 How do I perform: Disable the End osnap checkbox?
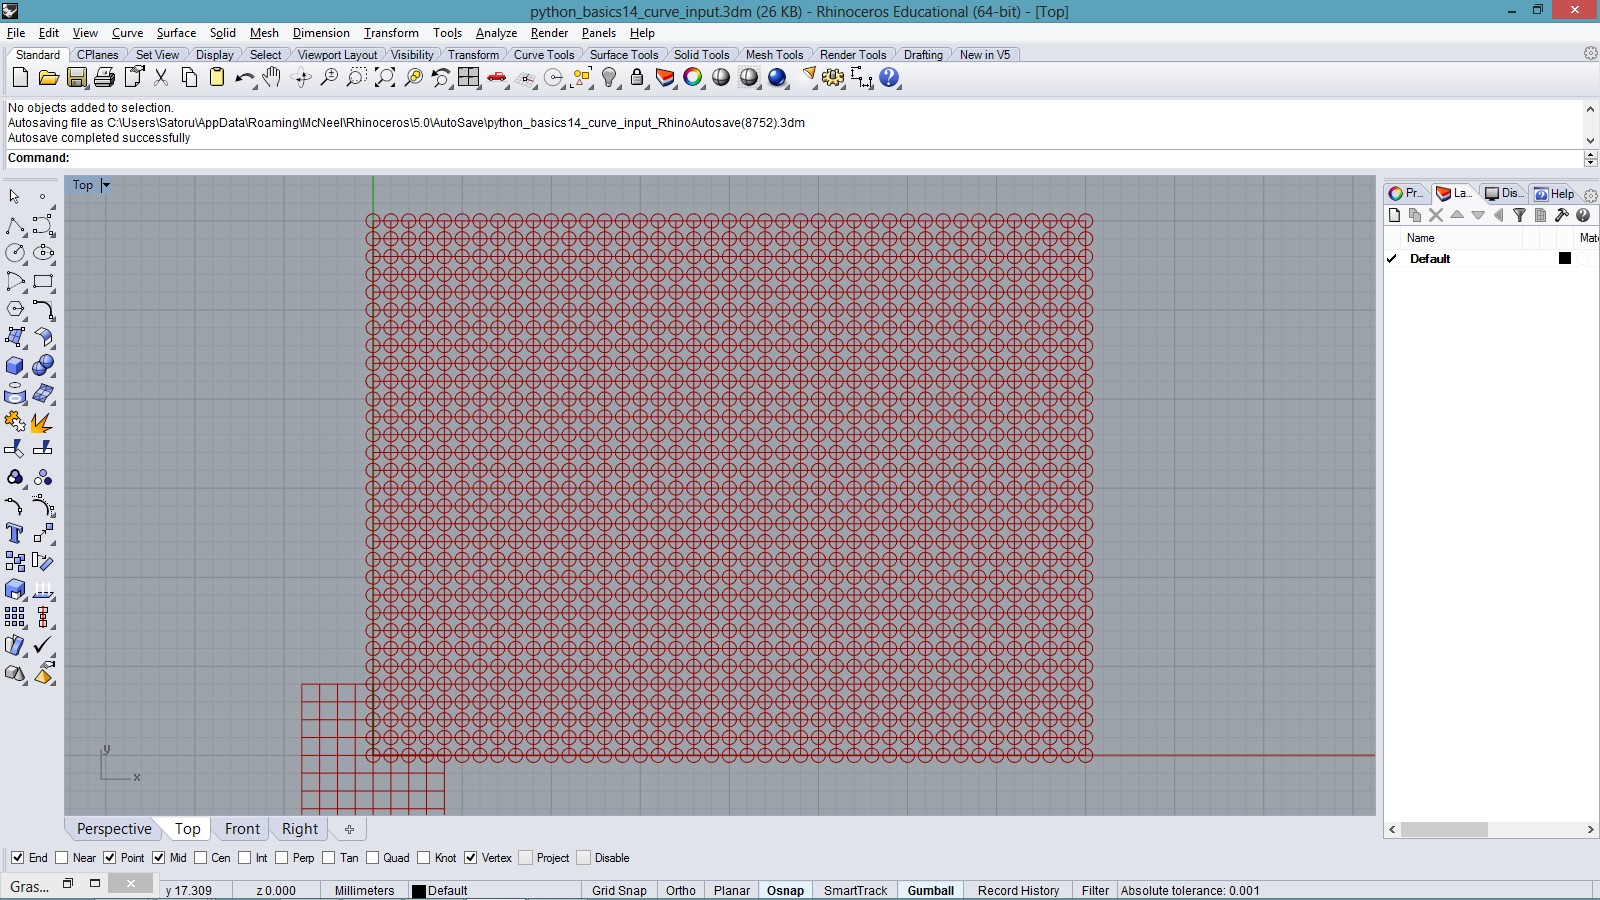(x=18, y=858)
